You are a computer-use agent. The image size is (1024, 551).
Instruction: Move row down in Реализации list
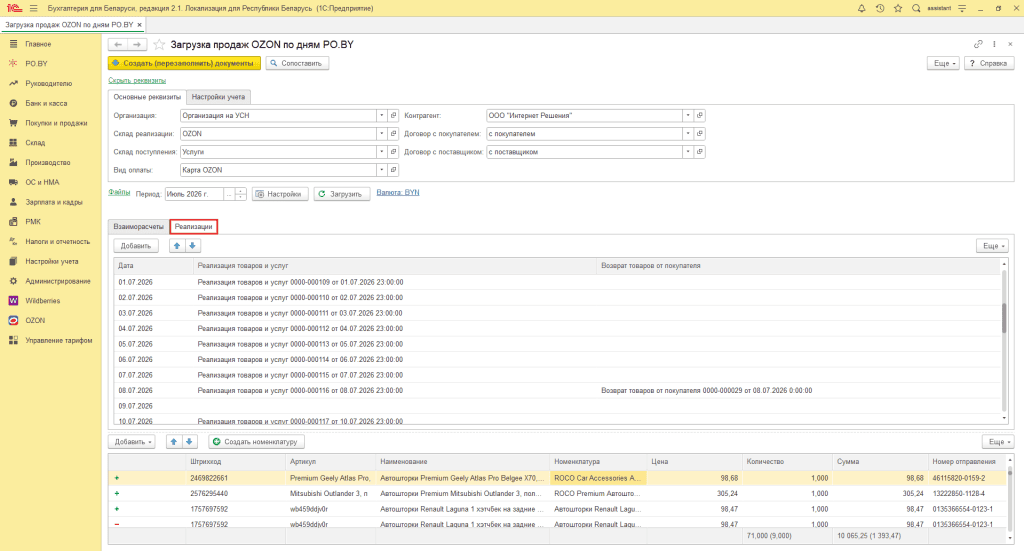pos(193,246)
